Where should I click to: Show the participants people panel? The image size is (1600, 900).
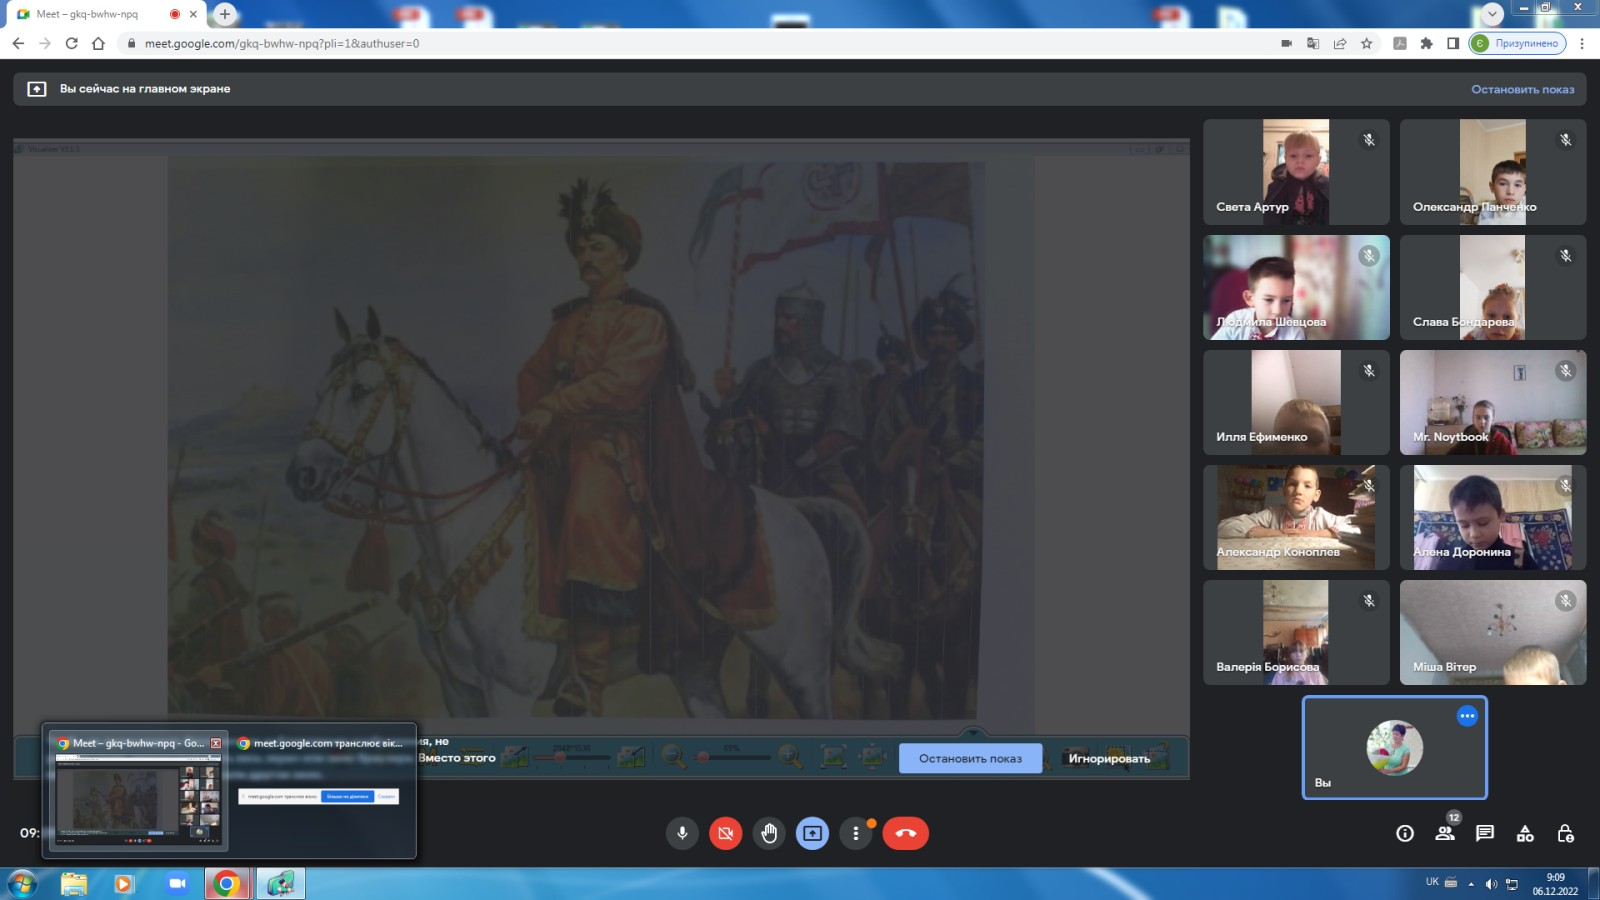coord(1445,833)
